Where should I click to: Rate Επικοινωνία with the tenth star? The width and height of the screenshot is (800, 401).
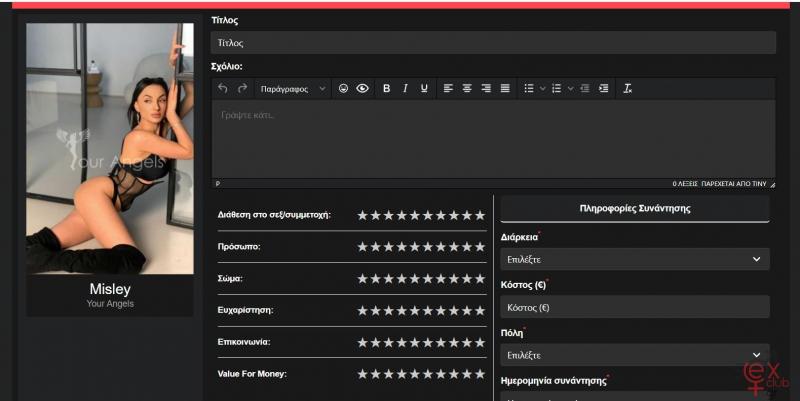480,342
